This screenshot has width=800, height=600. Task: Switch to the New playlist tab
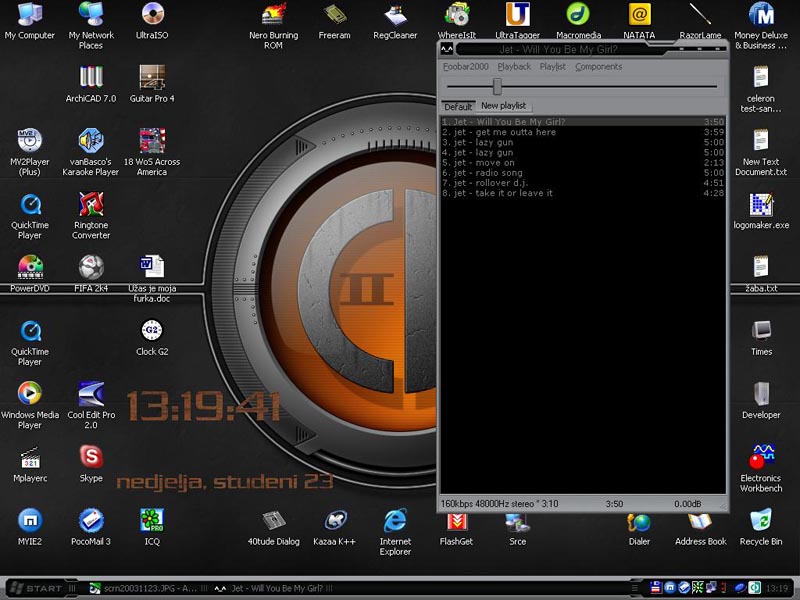pyautogui.click(x=503, y=106)
